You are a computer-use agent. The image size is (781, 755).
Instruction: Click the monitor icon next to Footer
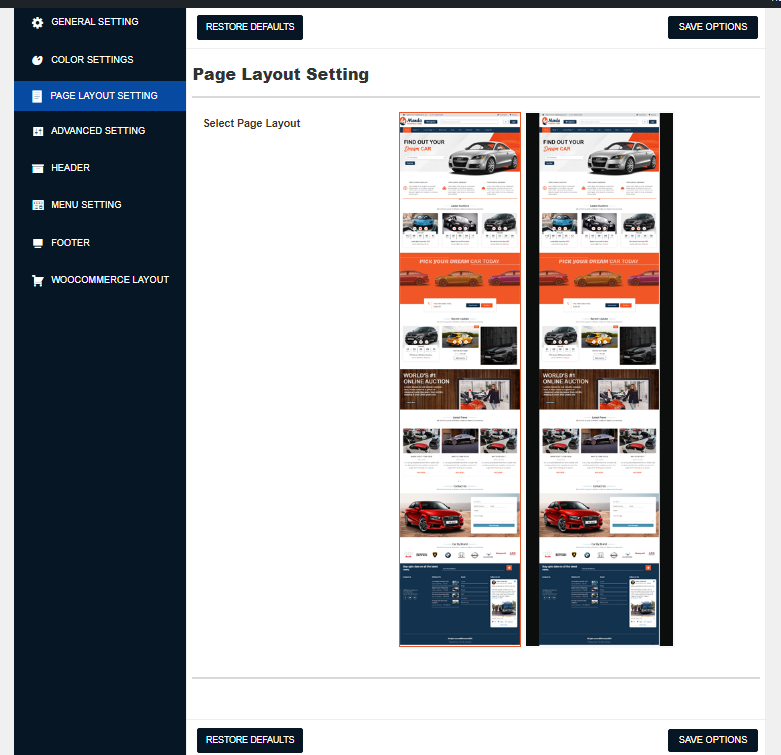(x=37, y=243)
